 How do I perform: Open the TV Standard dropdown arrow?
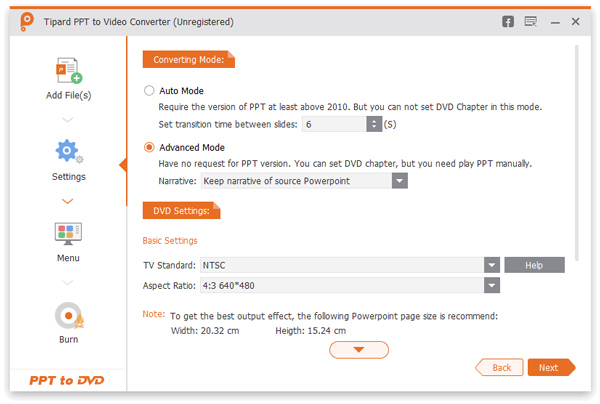coord(492,265)
